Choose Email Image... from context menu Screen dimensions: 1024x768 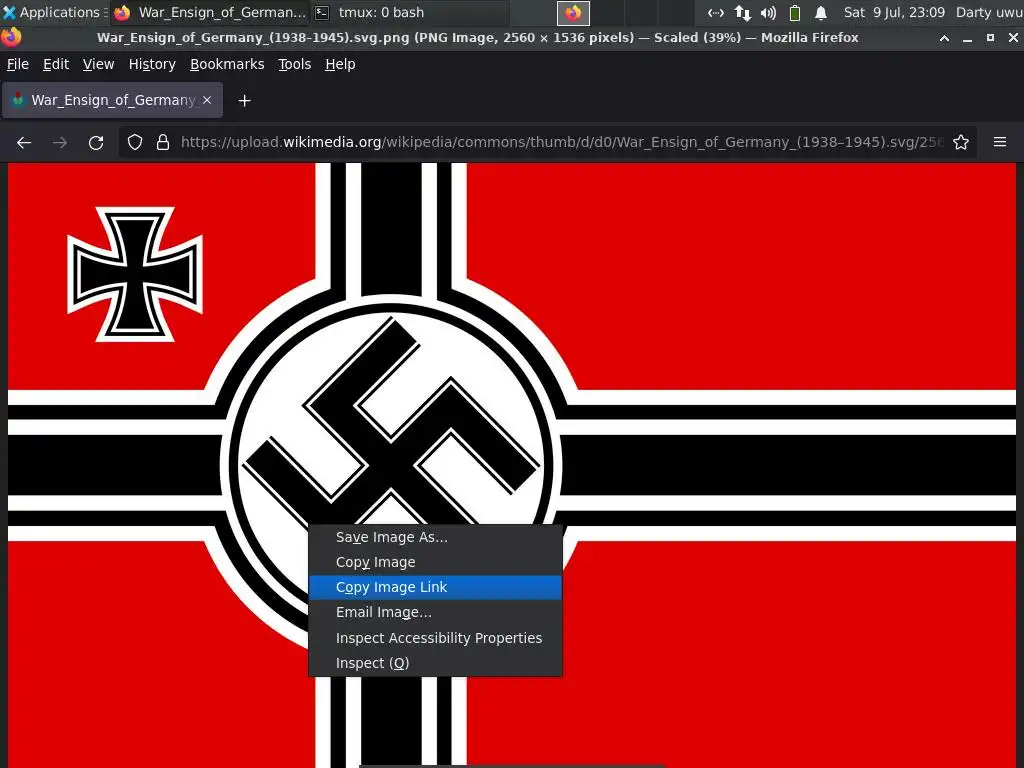click(435, 613)
